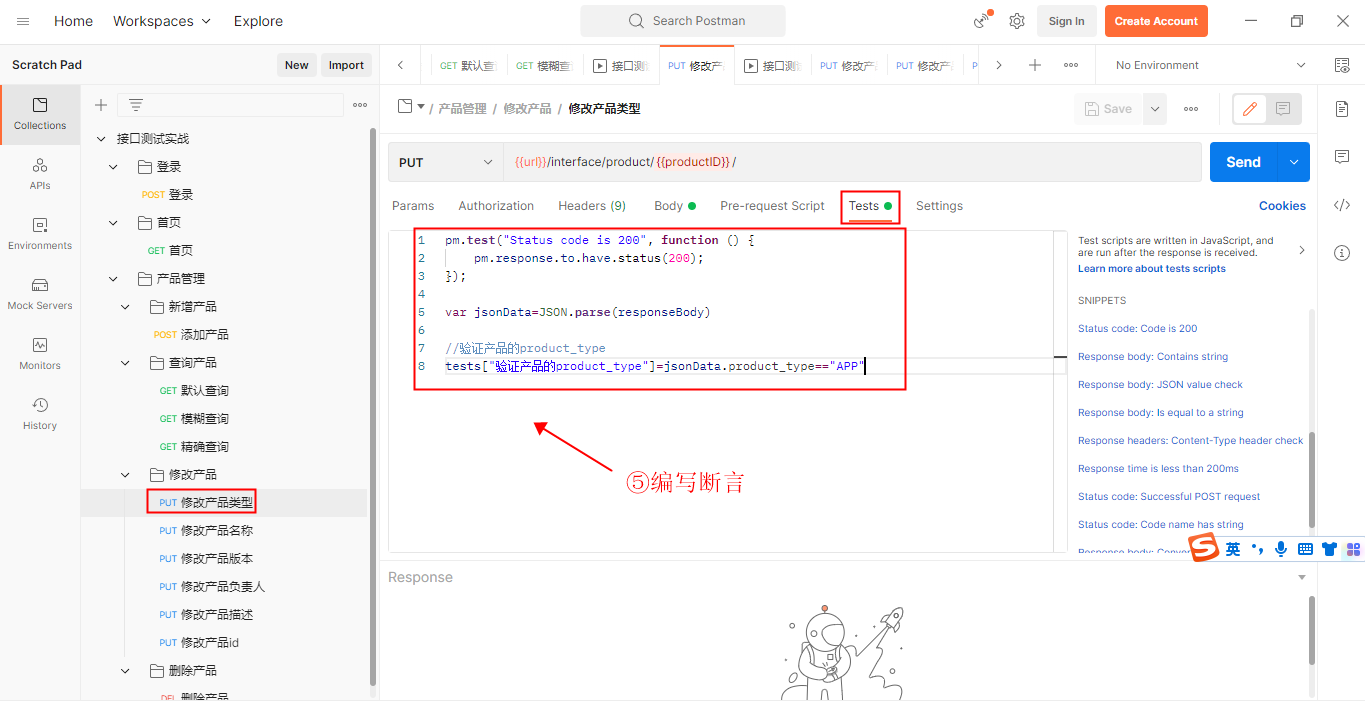Select the Collections sidebar icon
The width and height of the screenshot is (1365, 704).
[40, 114]
